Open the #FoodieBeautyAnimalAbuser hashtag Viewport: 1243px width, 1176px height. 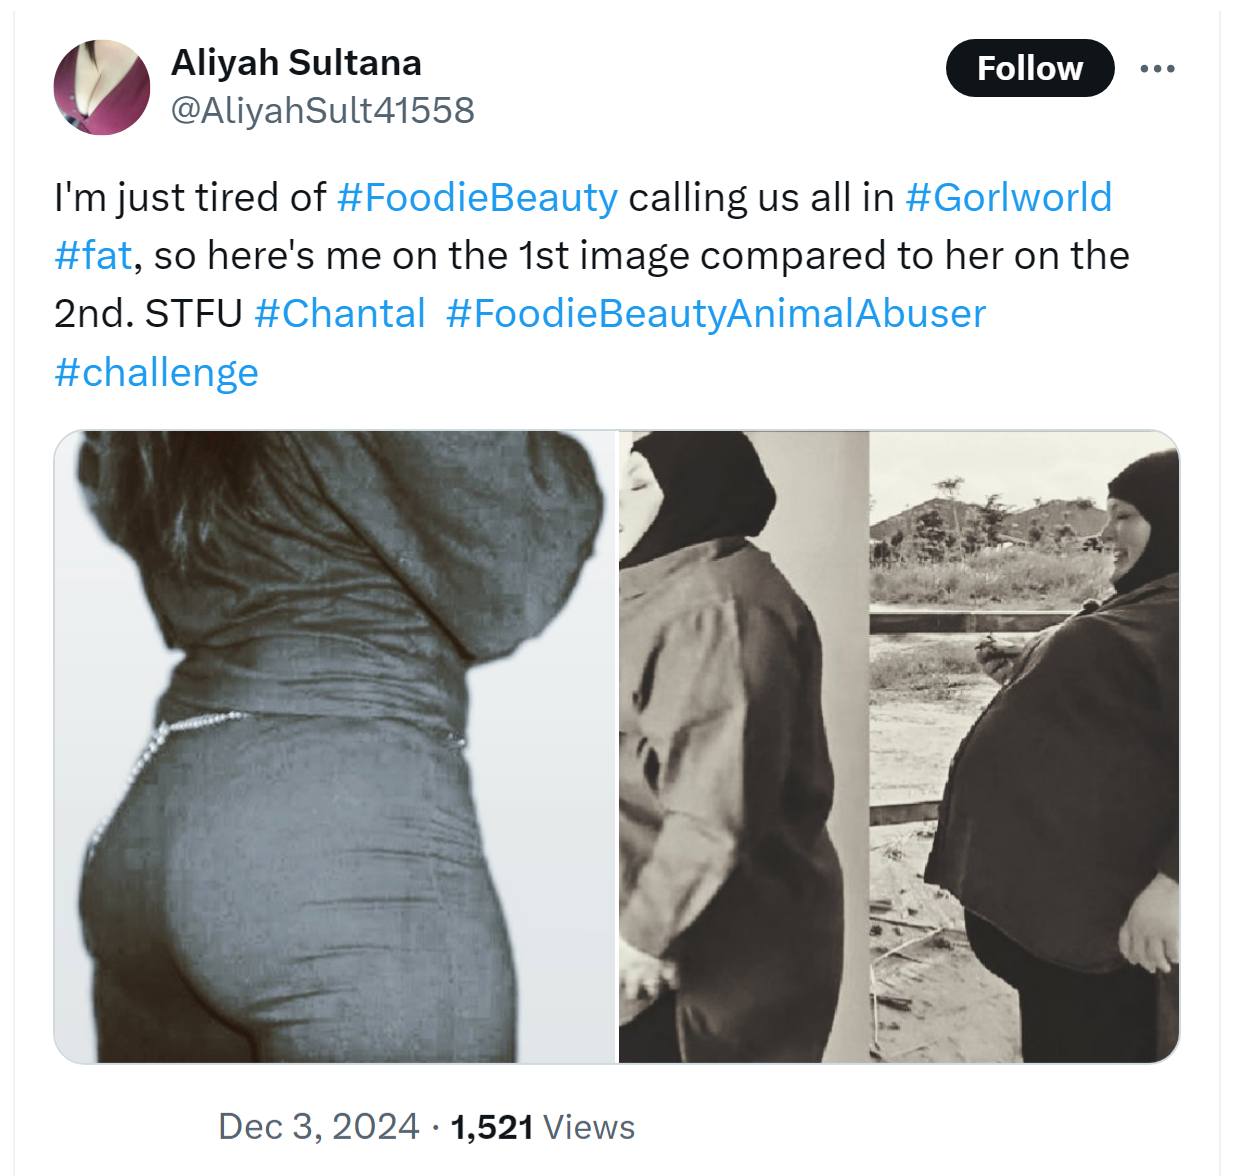(x=716, y=314)
